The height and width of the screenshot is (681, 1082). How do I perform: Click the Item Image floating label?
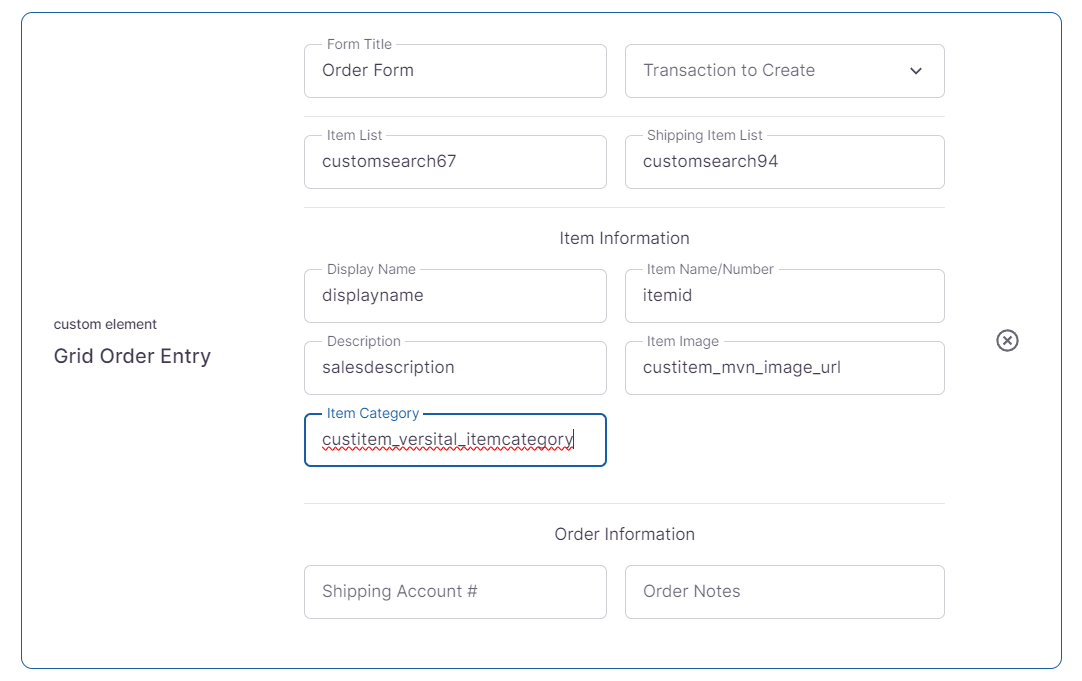pos(682,341)
